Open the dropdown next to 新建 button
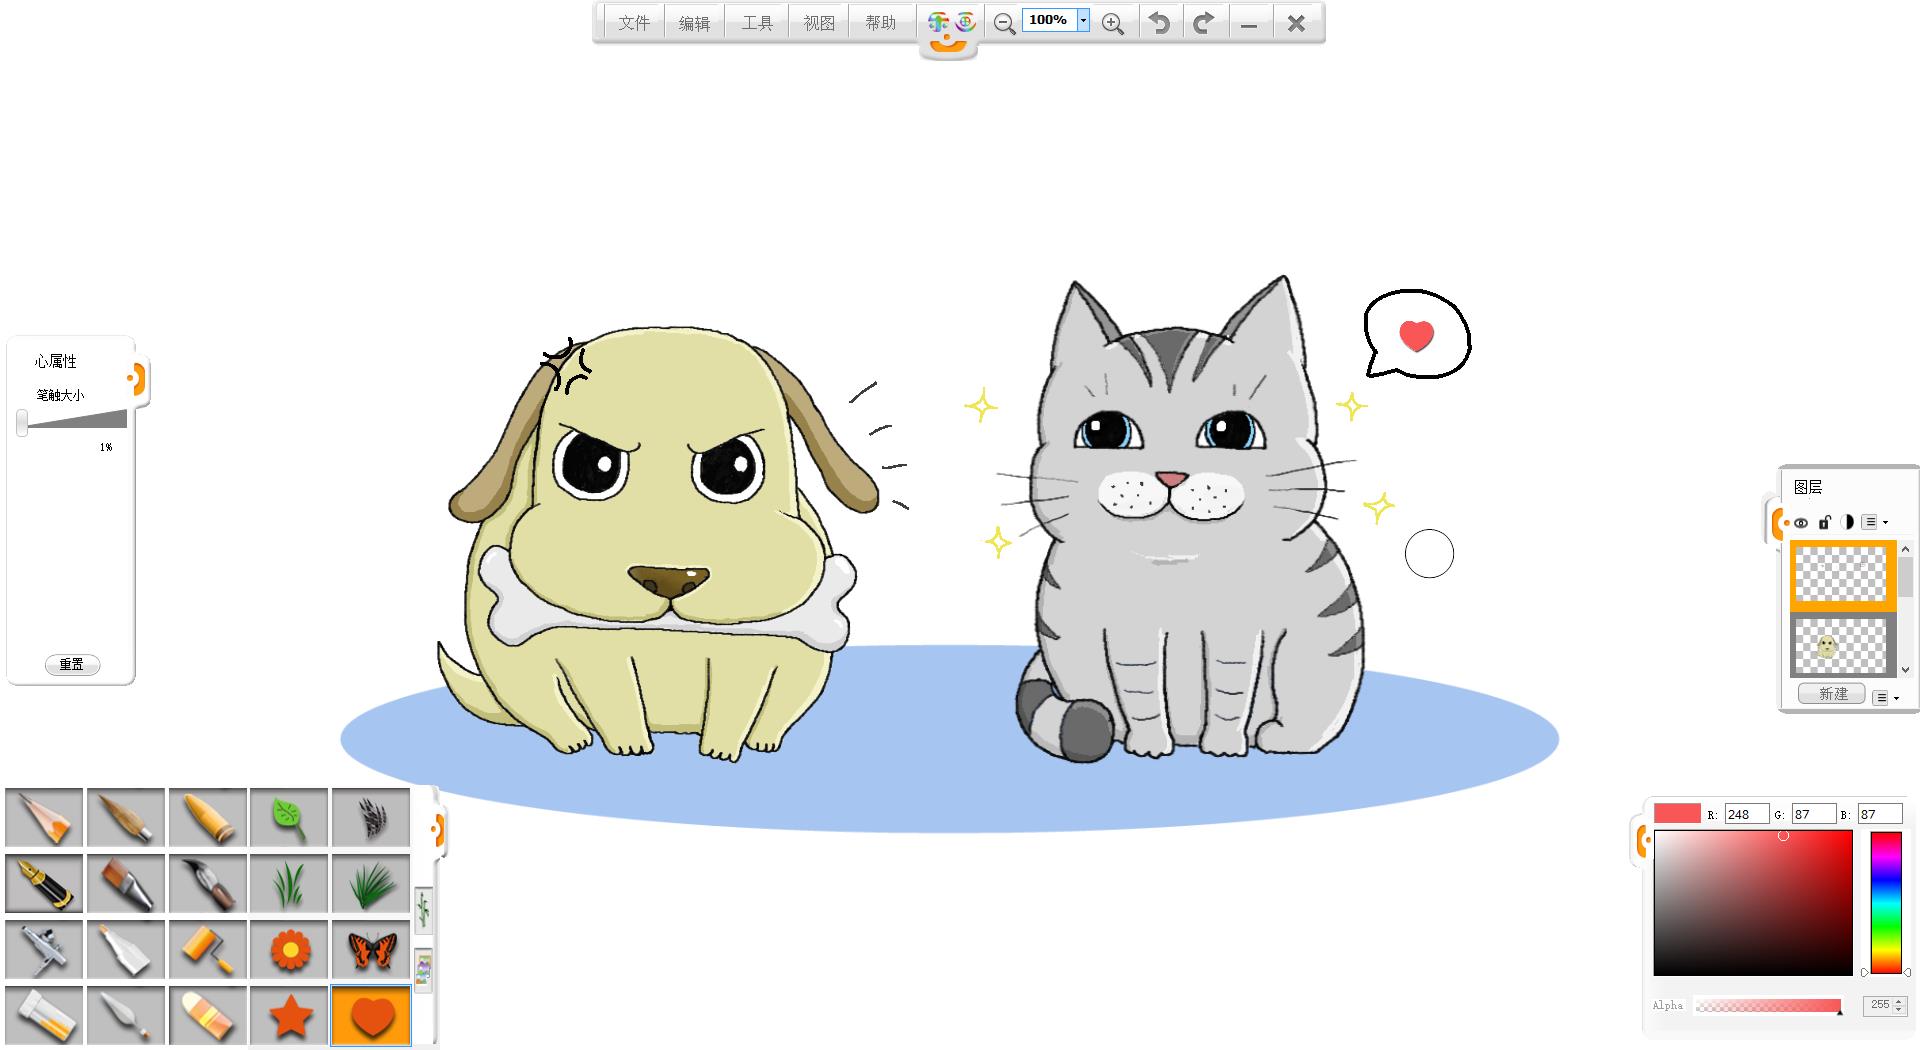1920x1050 pixels. [x=1885, y=697]
